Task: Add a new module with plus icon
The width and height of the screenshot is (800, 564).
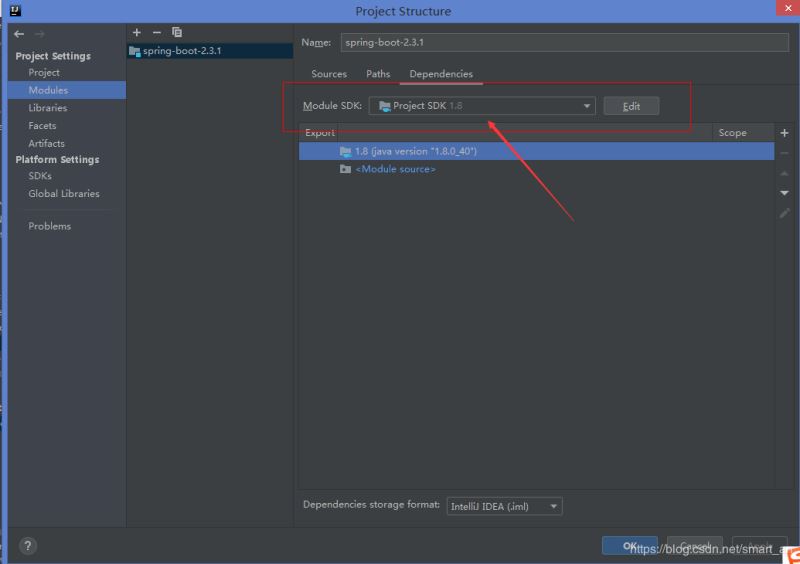Action: coord(137,32)
